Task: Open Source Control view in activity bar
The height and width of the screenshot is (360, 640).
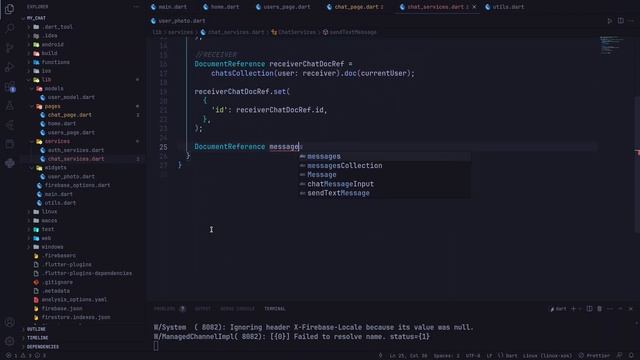Action: point(9,48)
